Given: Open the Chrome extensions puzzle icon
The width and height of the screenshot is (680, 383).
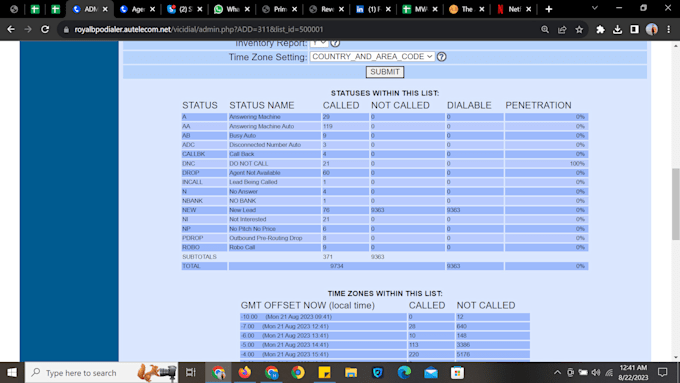Looking at the screenshot, I should 600,29.
